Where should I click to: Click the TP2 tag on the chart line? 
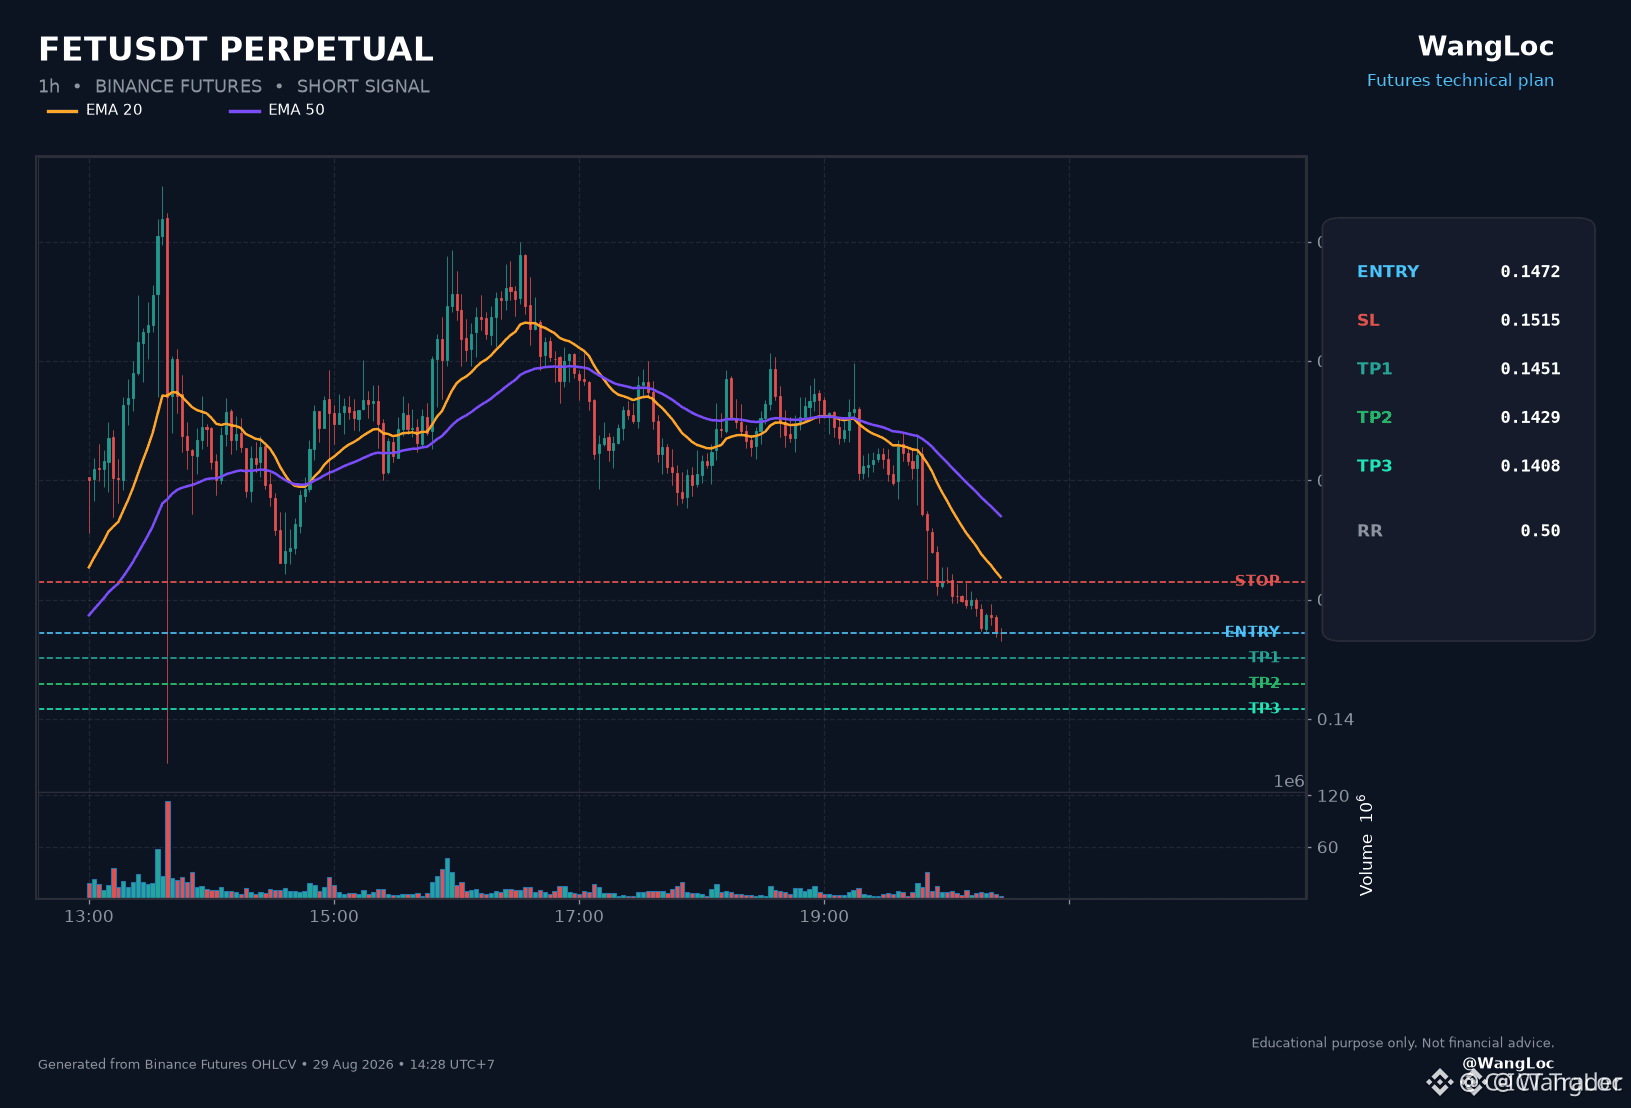point(1264,683)
